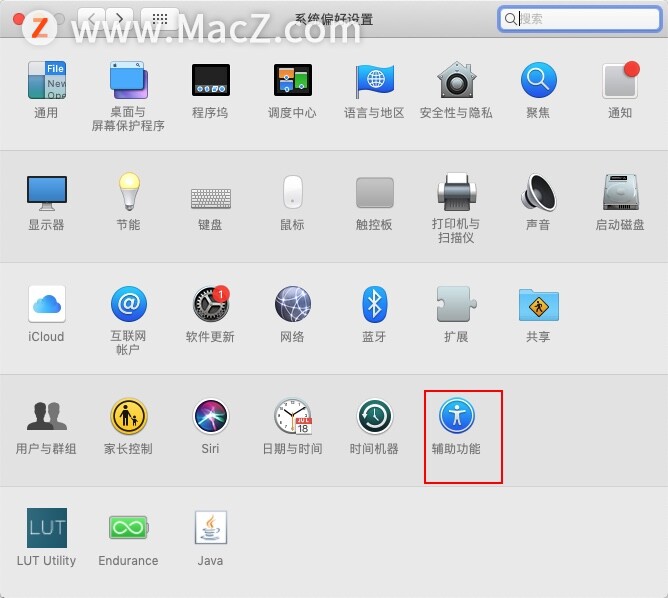Focus the 搜索 search field
This screenshot has width=668, height=598.
(579, 19)
